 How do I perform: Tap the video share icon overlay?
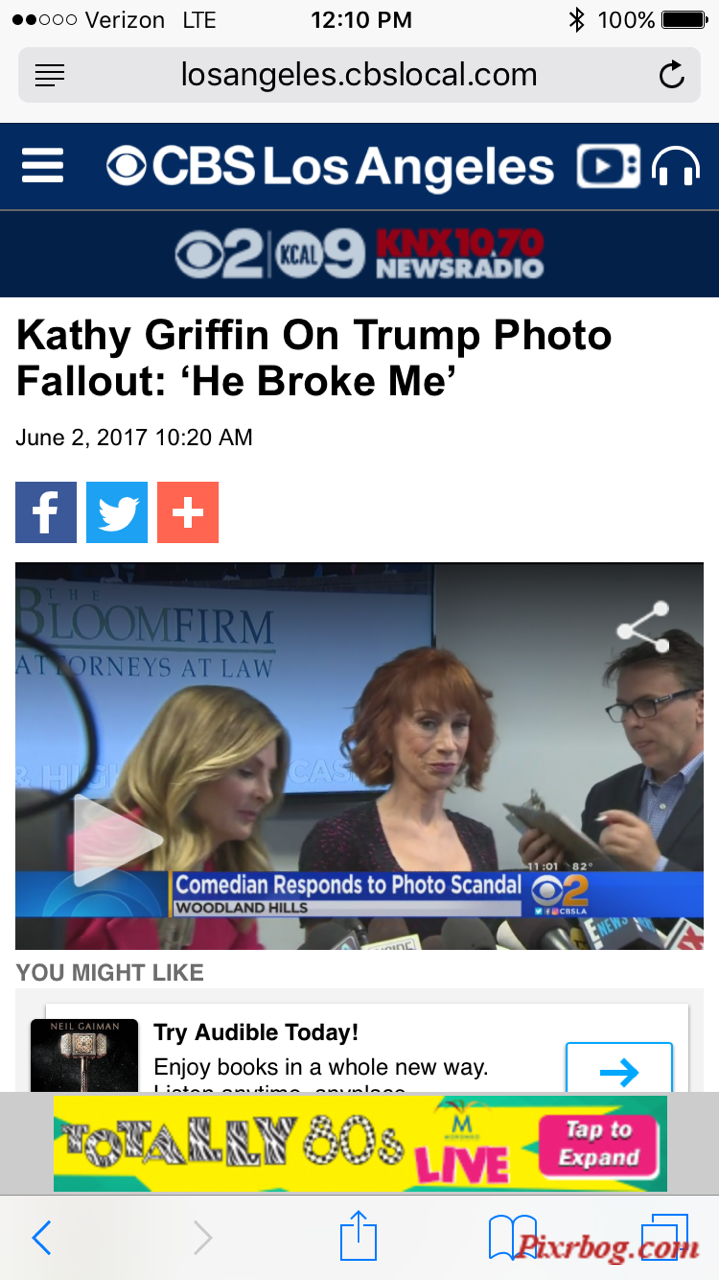click(643, 627)
